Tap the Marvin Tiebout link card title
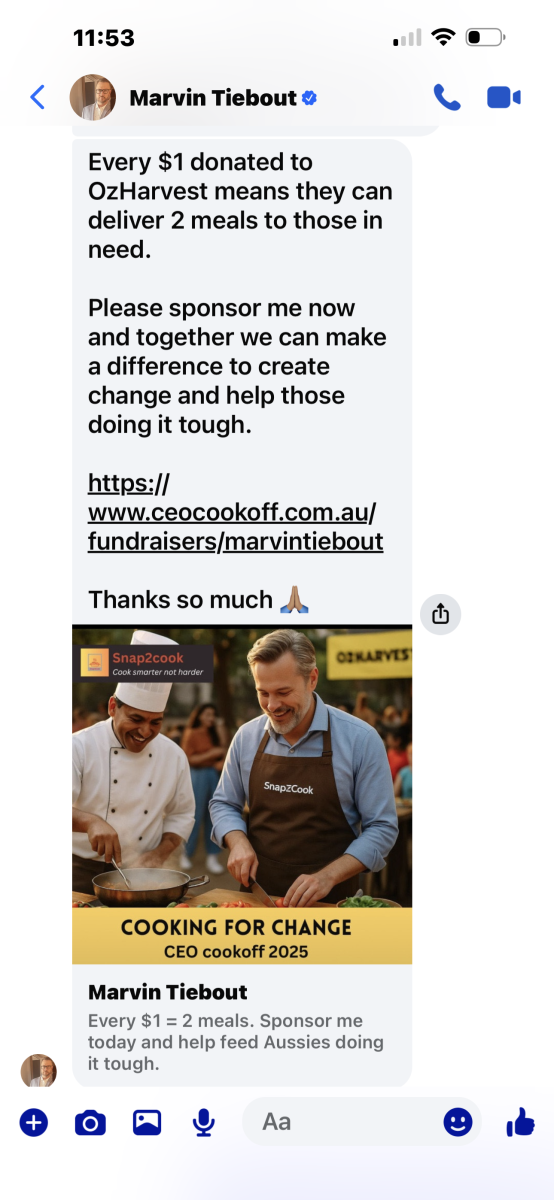This screenshot has height=1200, width=554. (x=168, y=992)
